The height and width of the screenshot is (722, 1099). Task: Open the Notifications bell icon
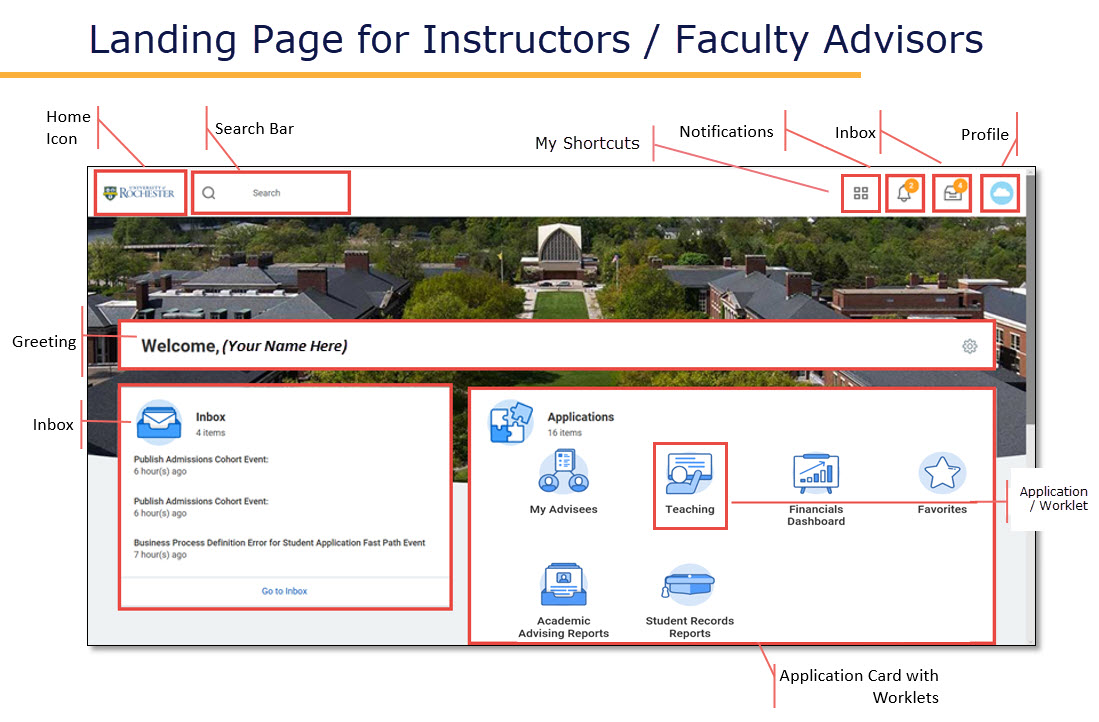(906, 191)
